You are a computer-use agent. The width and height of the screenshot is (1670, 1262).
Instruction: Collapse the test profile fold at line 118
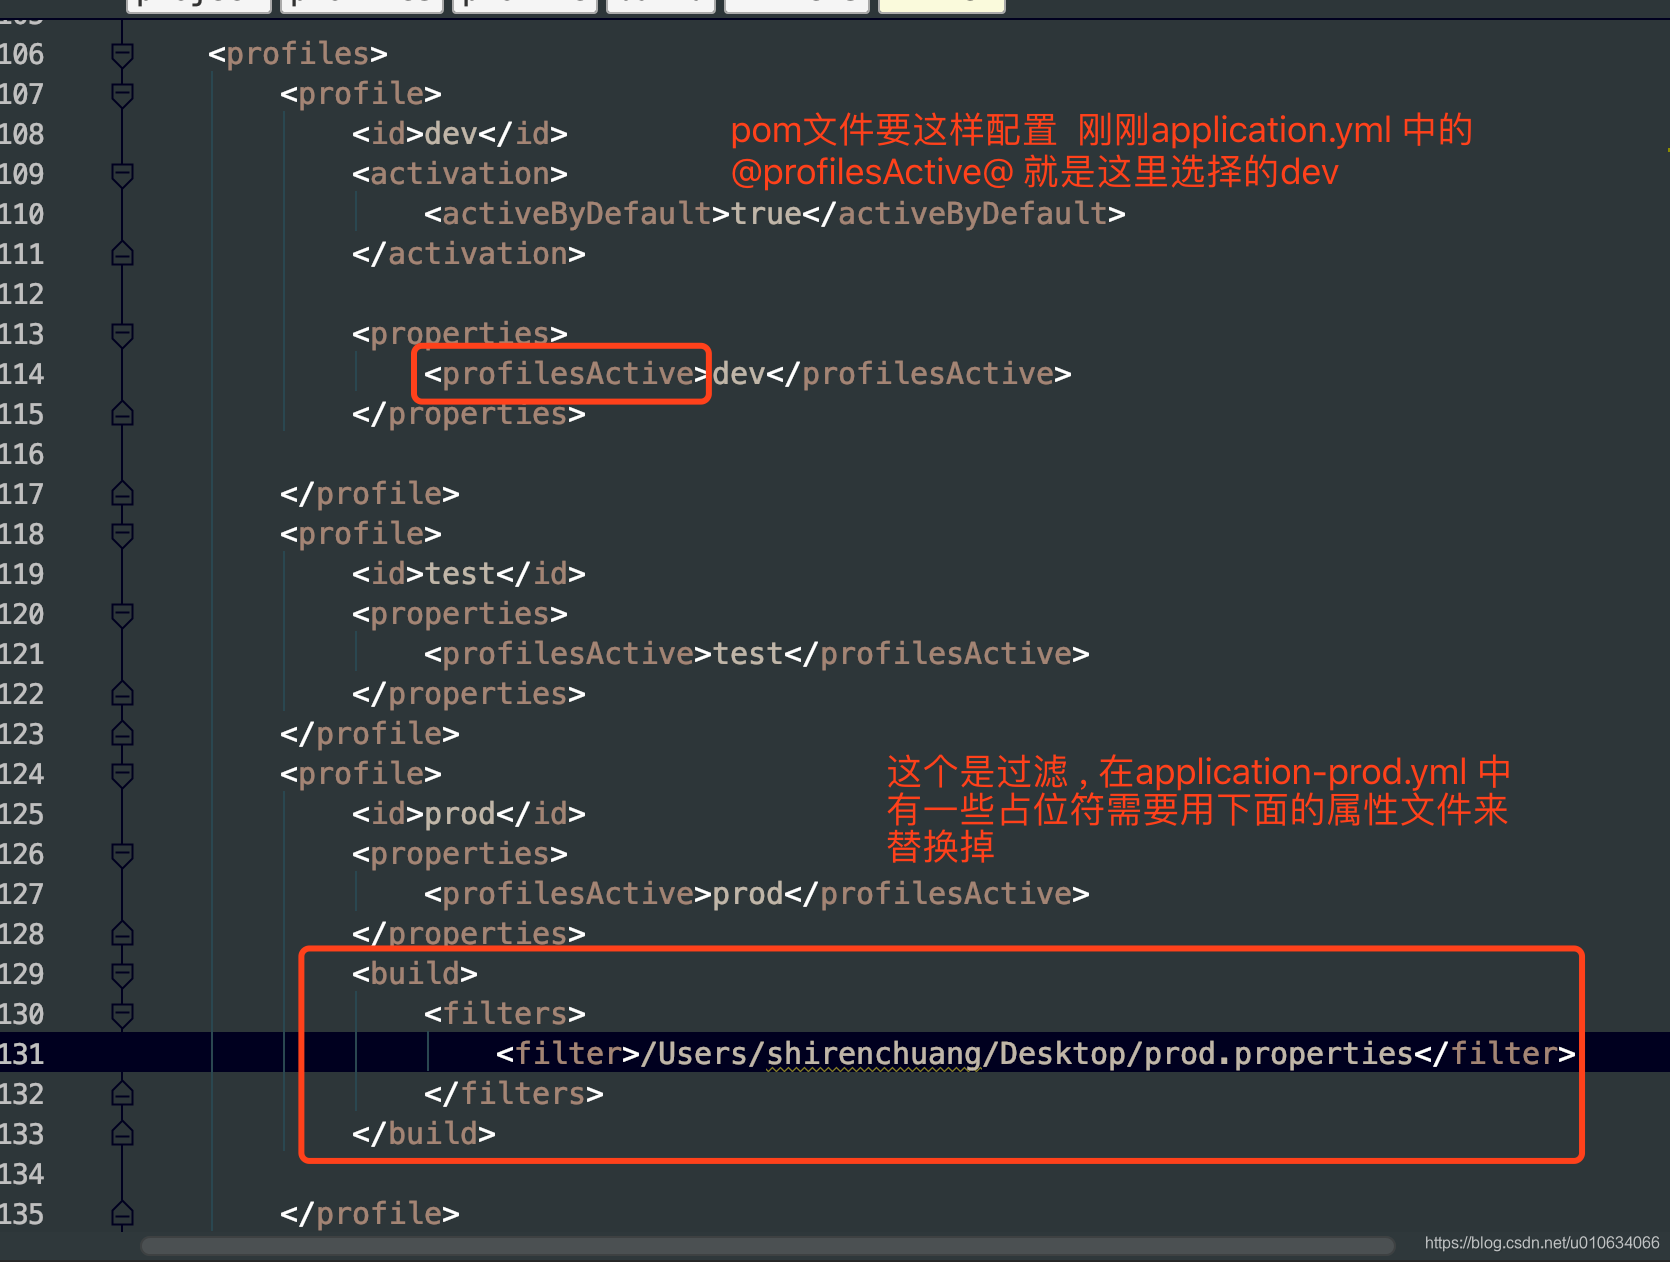122,534
